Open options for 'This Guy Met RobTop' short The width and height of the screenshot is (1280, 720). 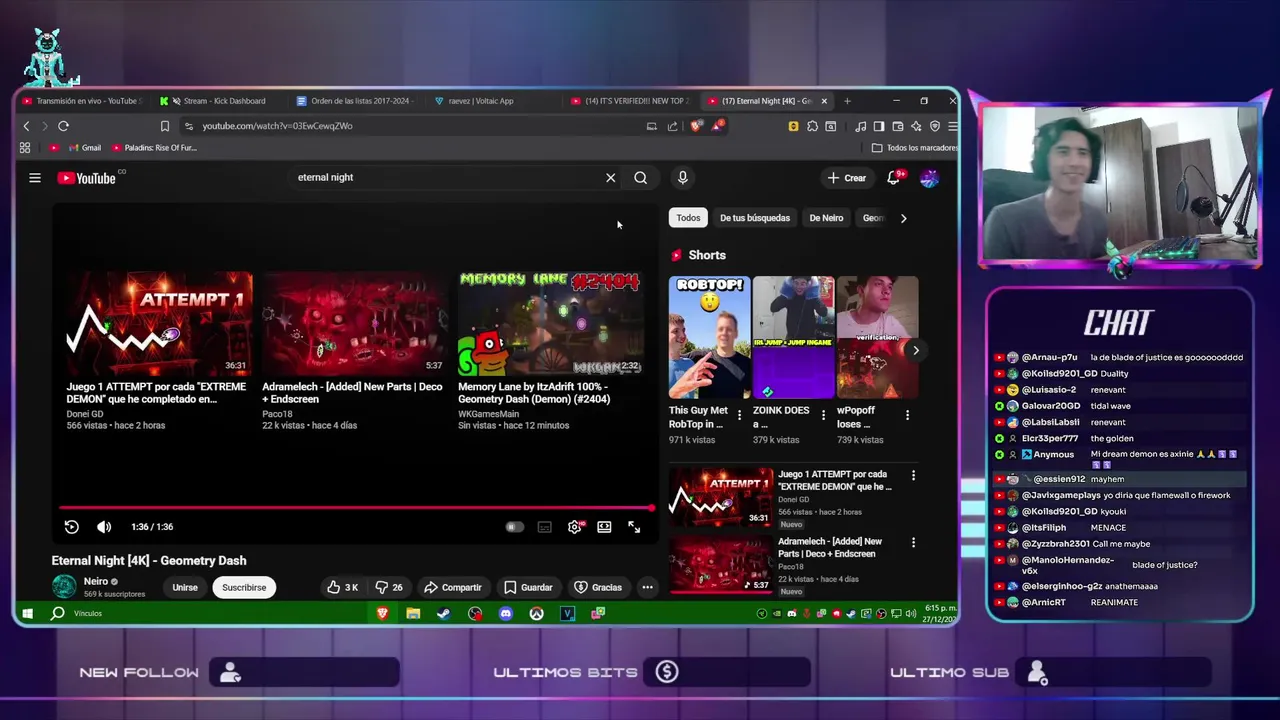739,415
